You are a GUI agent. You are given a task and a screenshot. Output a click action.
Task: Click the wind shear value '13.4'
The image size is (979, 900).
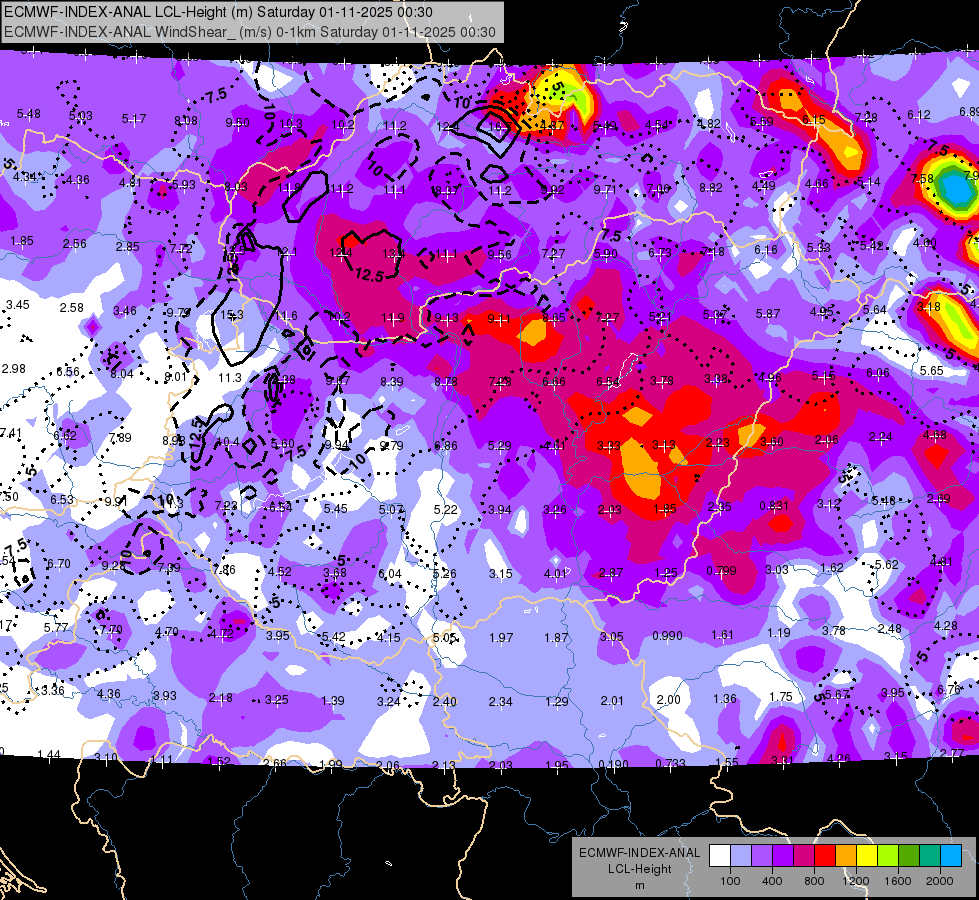(393, 253)
